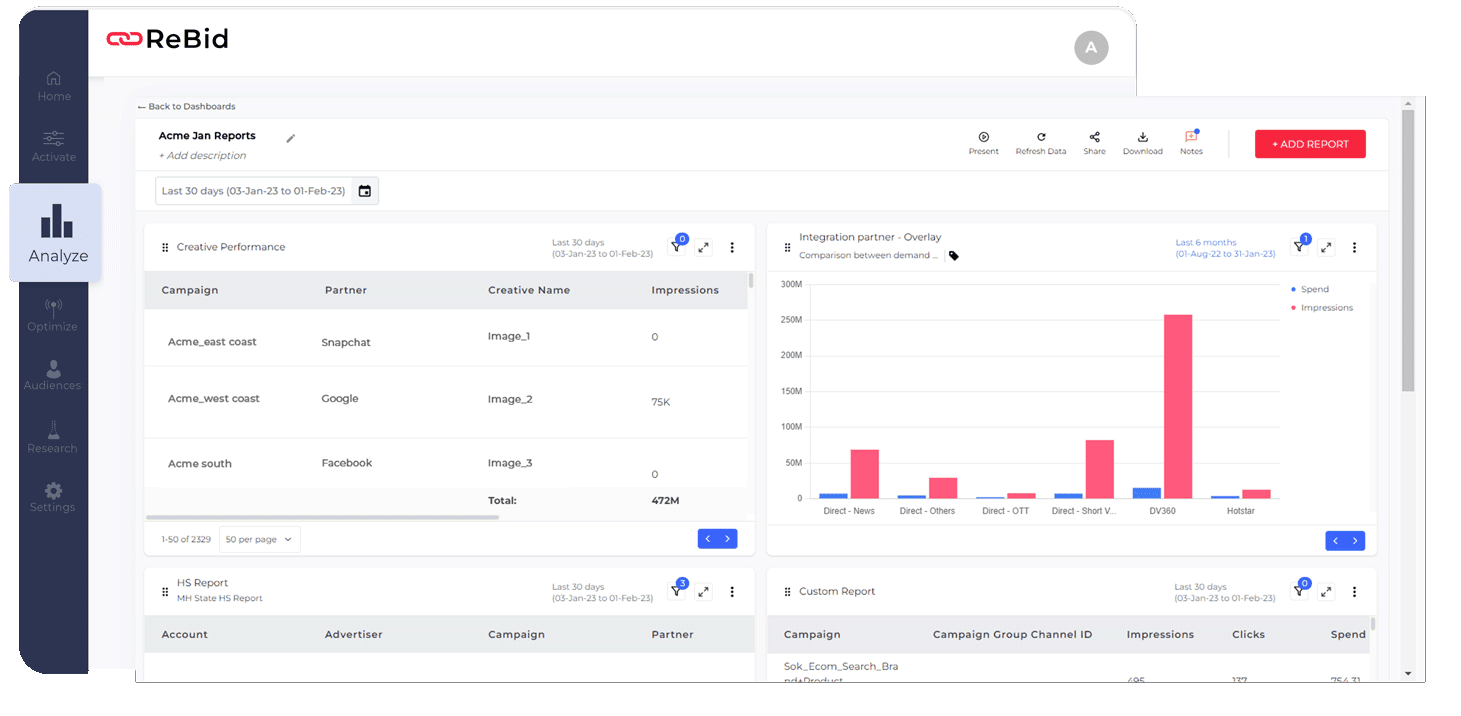Go to previous page in Overlay chart
This screenshot has height=716, width=1461.
[x=1335, y=541]
